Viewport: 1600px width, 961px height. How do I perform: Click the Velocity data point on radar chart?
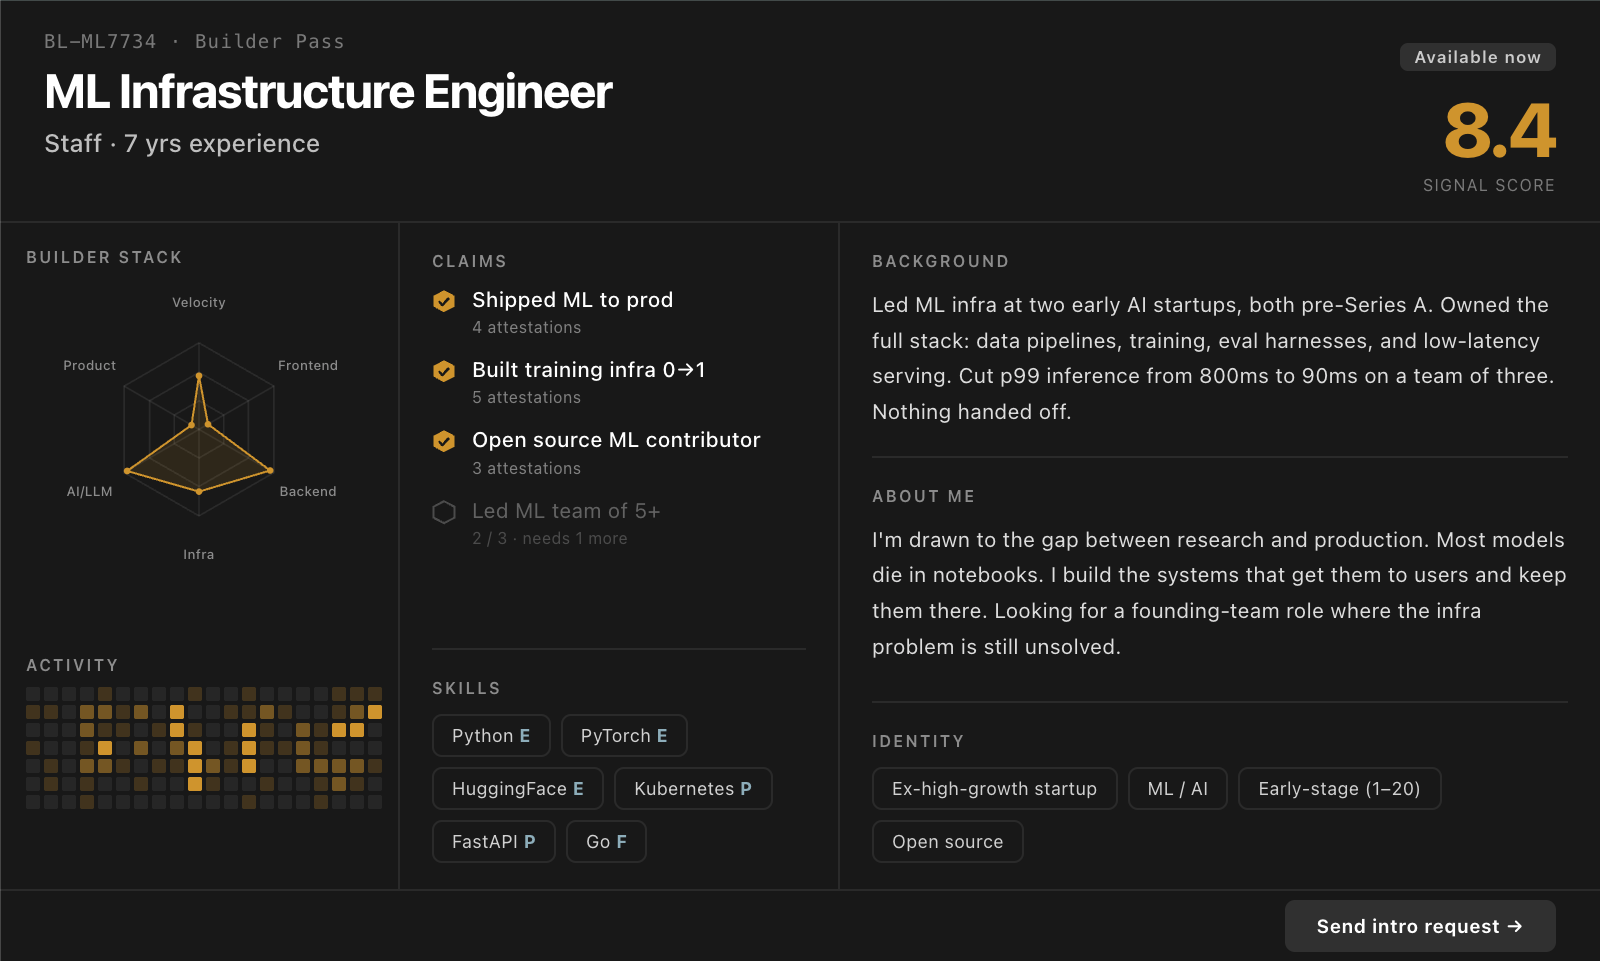pos(199,376)
